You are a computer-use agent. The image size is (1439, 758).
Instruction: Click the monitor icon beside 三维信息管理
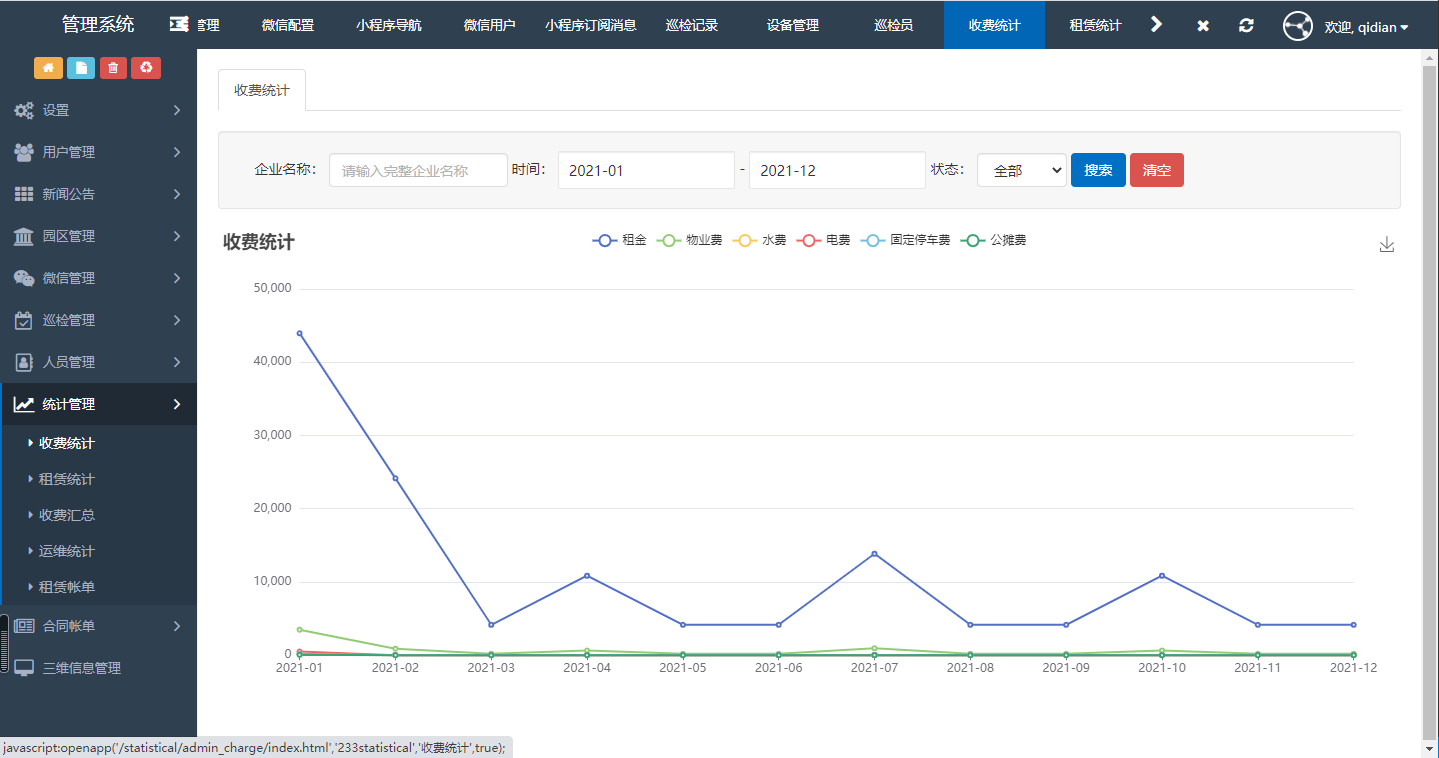click(24, 668)
